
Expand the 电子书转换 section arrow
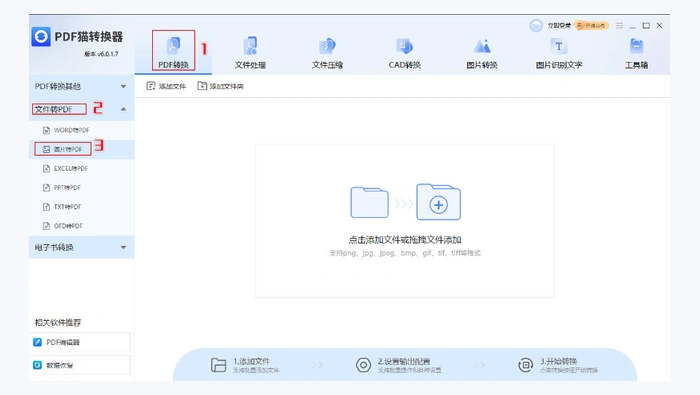click(x=123, y=247)
